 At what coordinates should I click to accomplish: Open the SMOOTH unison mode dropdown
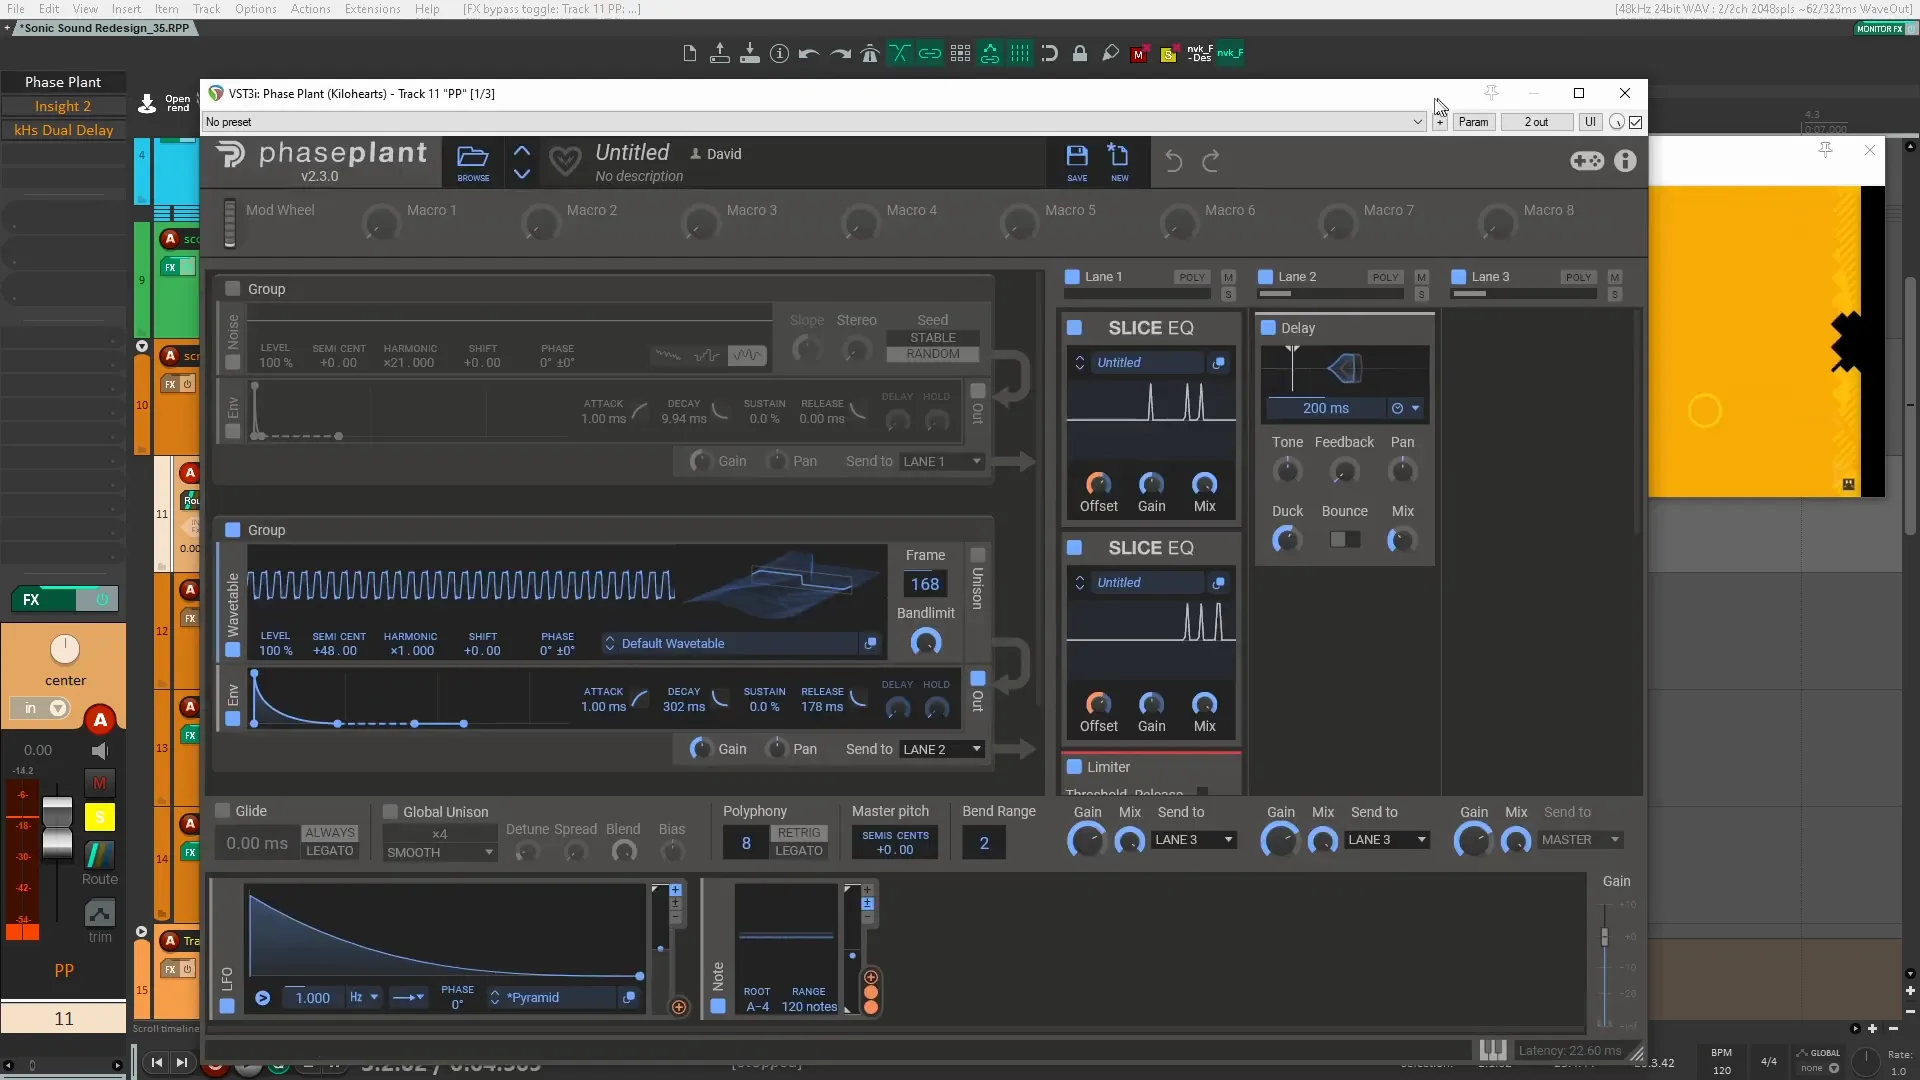point(440,853)
